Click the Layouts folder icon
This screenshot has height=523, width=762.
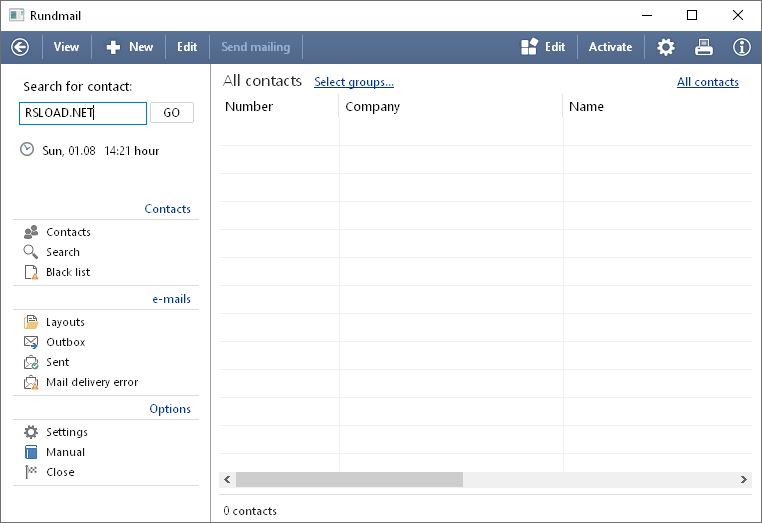(31, 322)
